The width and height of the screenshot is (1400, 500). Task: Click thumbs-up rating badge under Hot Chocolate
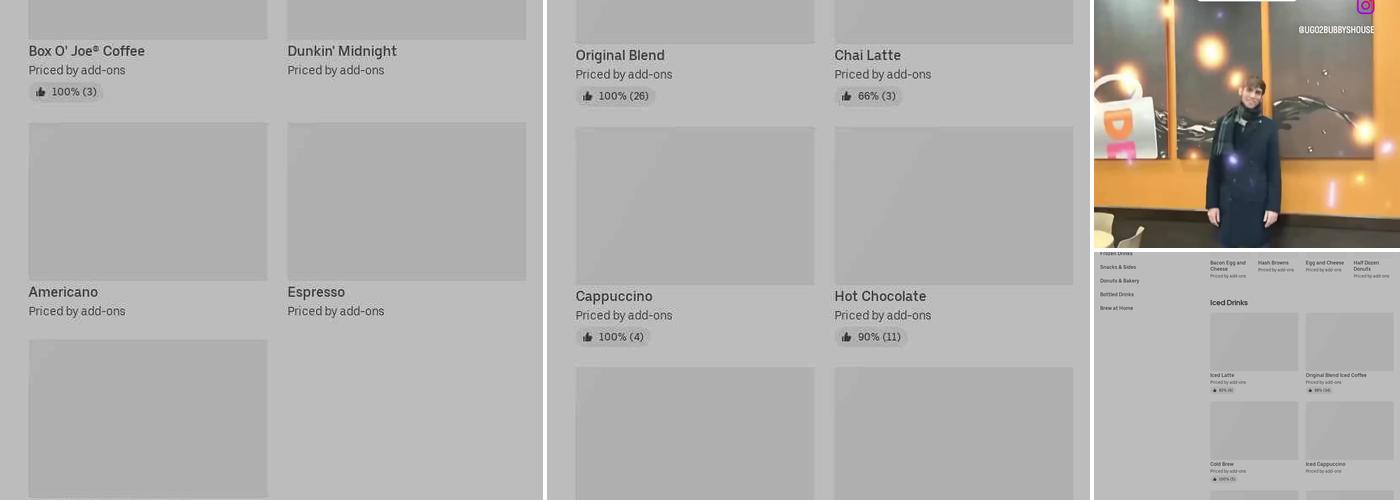click(x=871, y=337)
